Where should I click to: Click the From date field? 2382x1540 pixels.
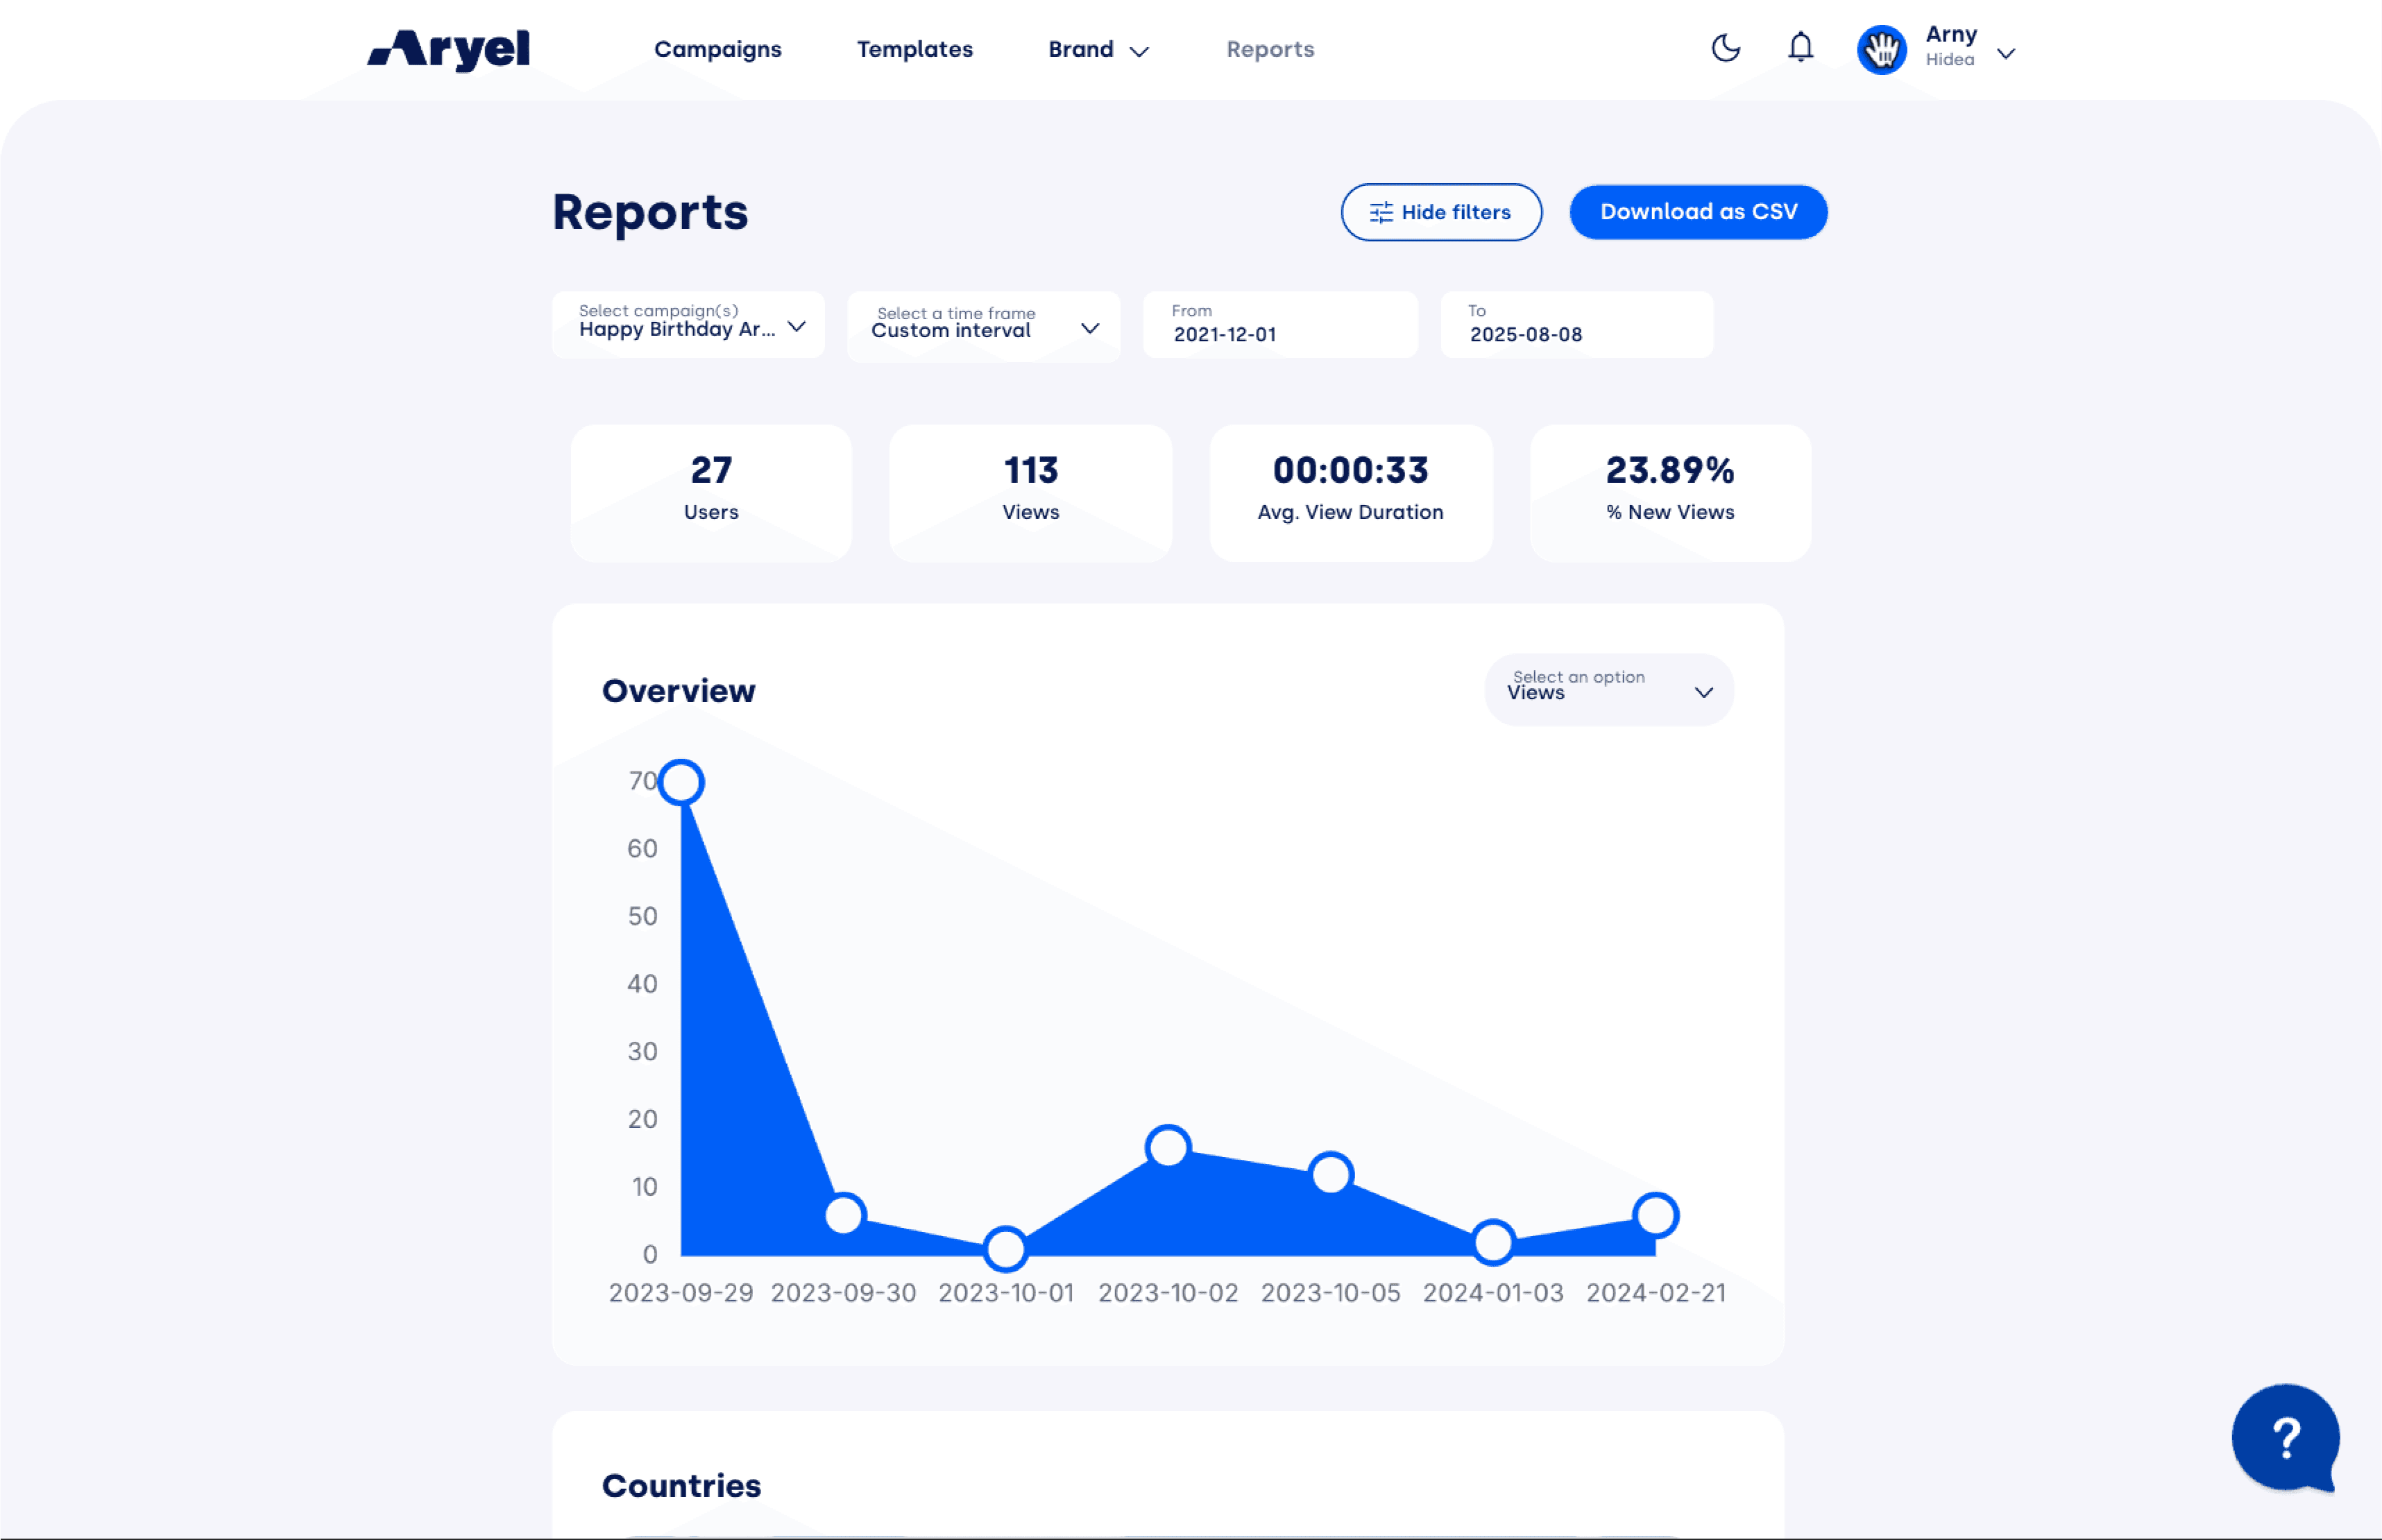[x=1279, y=325]
